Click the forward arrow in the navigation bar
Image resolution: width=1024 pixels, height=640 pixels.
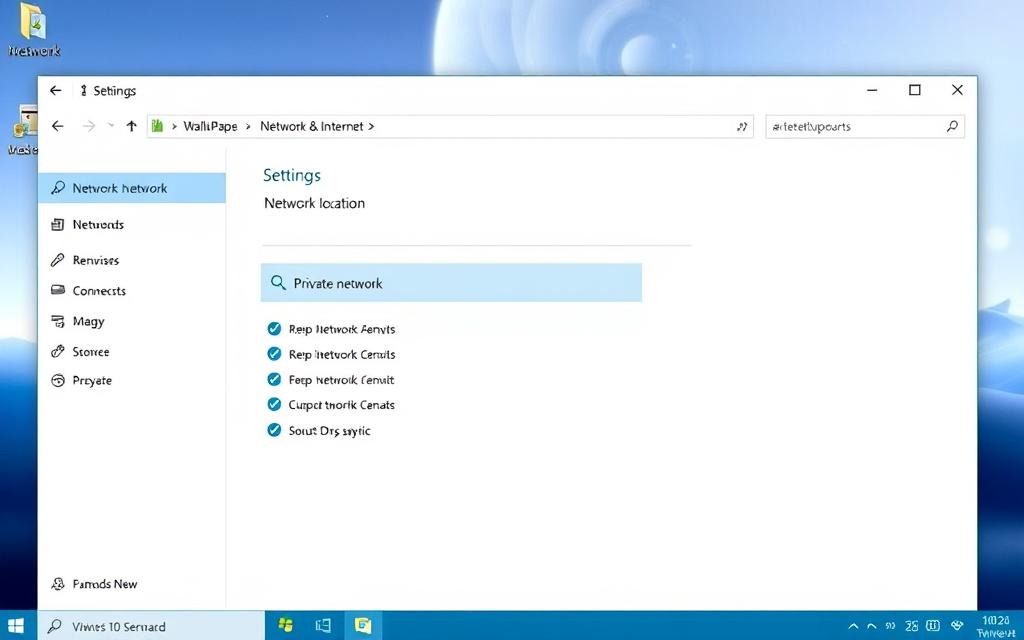click(89, 126)
